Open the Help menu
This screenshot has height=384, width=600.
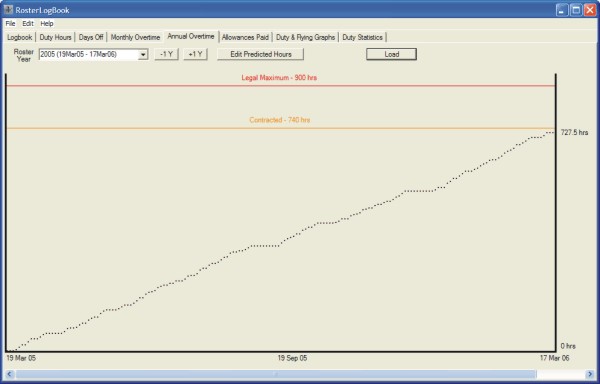(47, 24)
